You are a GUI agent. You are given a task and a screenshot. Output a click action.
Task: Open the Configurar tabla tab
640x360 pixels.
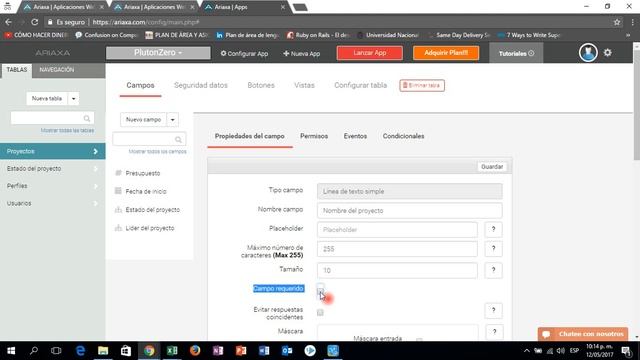pyautogui.click(x=360, y=85)
